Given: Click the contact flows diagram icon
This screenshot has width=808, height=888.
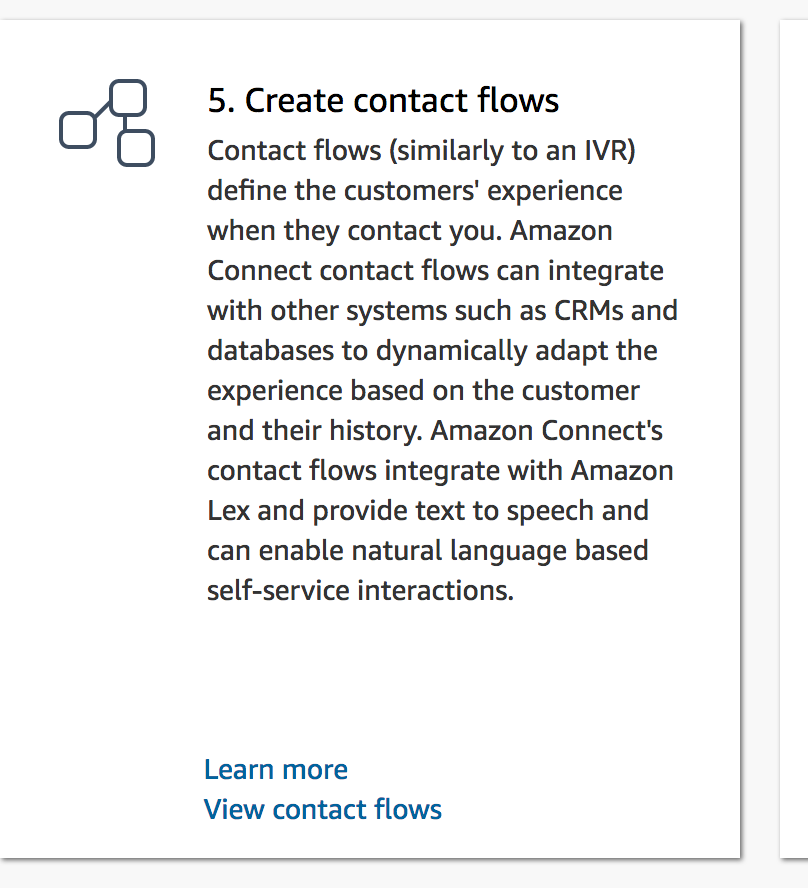Looking at the screenshot, I should (x=107, y=123).
